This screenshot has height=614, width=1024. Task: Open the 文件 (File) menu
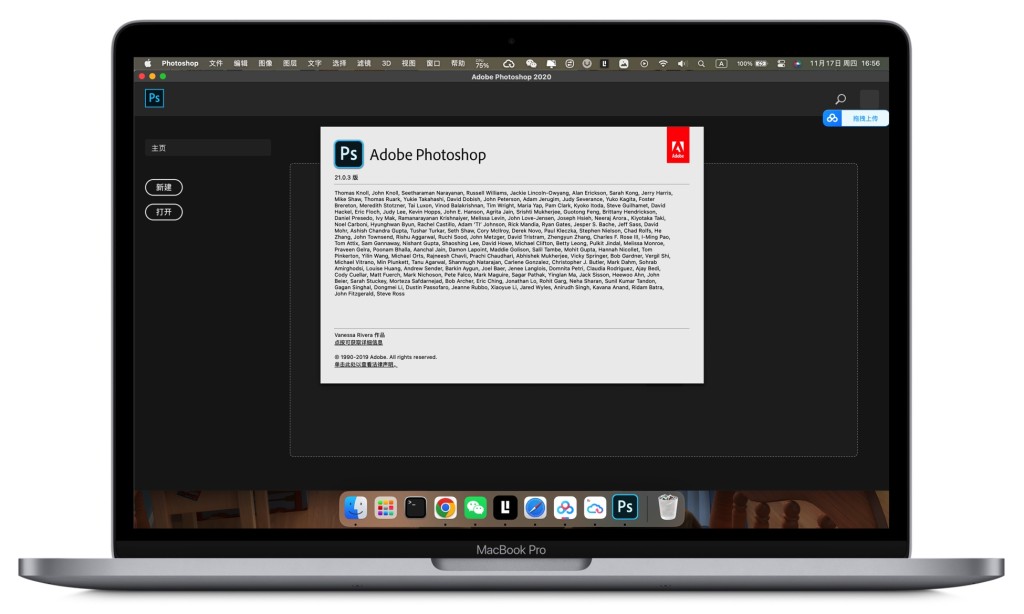[x=216, y=63]
